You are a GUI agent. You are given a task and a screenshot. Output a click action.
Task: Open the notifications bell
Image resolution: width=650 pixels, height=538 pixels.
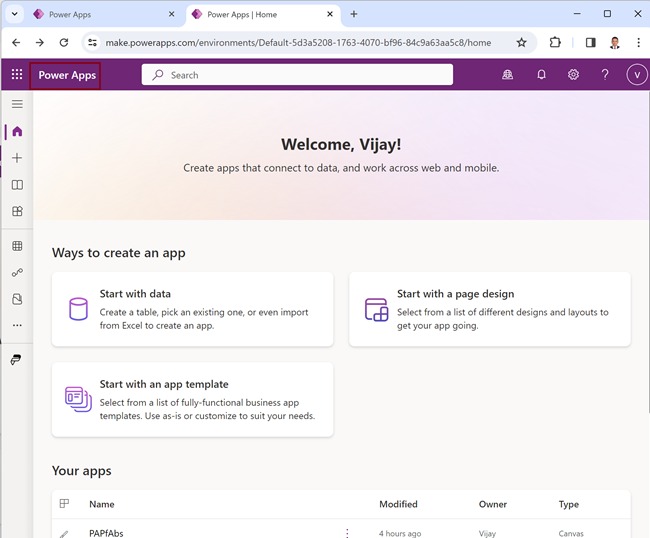541,75
